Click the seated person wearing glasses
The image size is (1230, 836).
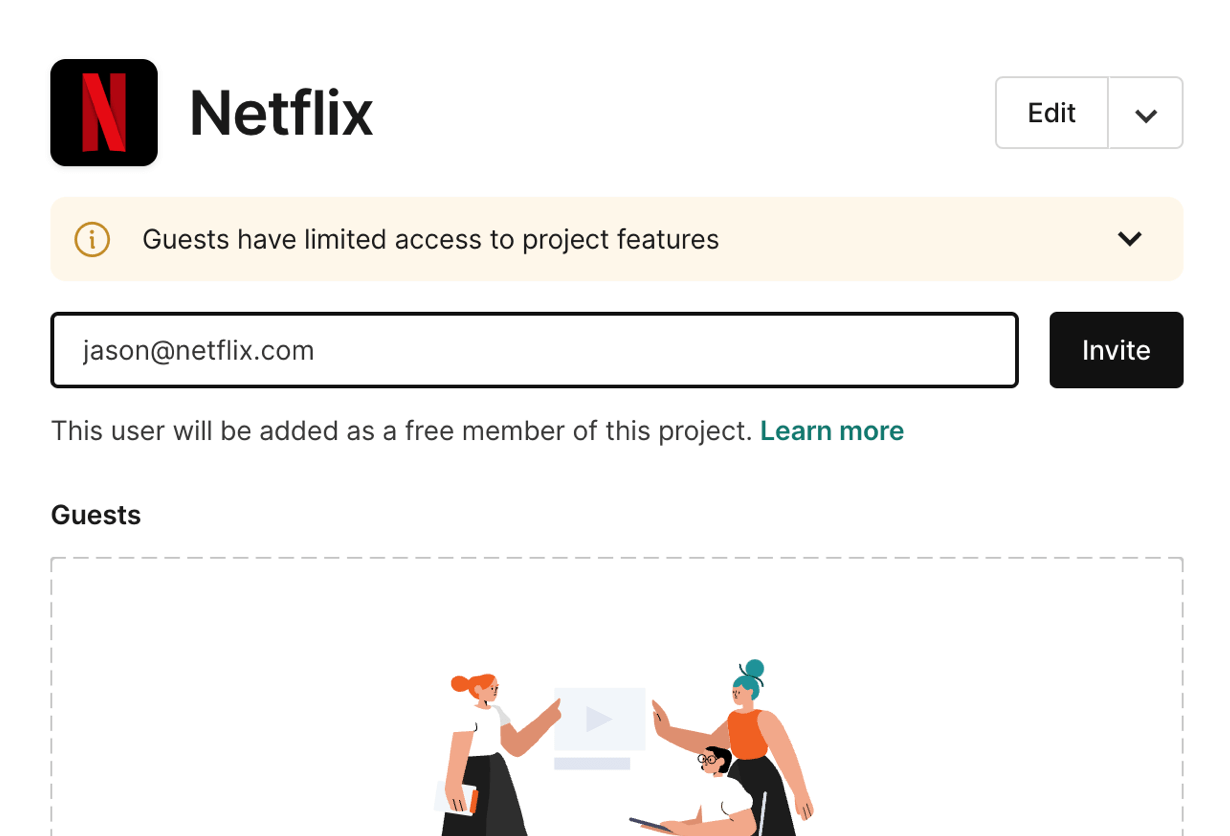[718, 785]
